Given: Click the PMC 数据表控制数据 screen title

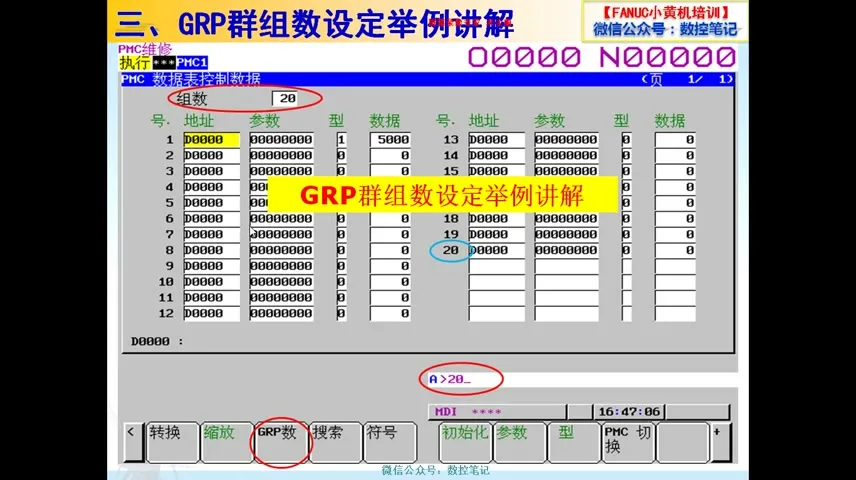Looking at the screenshot, I should tap(191, 79).
